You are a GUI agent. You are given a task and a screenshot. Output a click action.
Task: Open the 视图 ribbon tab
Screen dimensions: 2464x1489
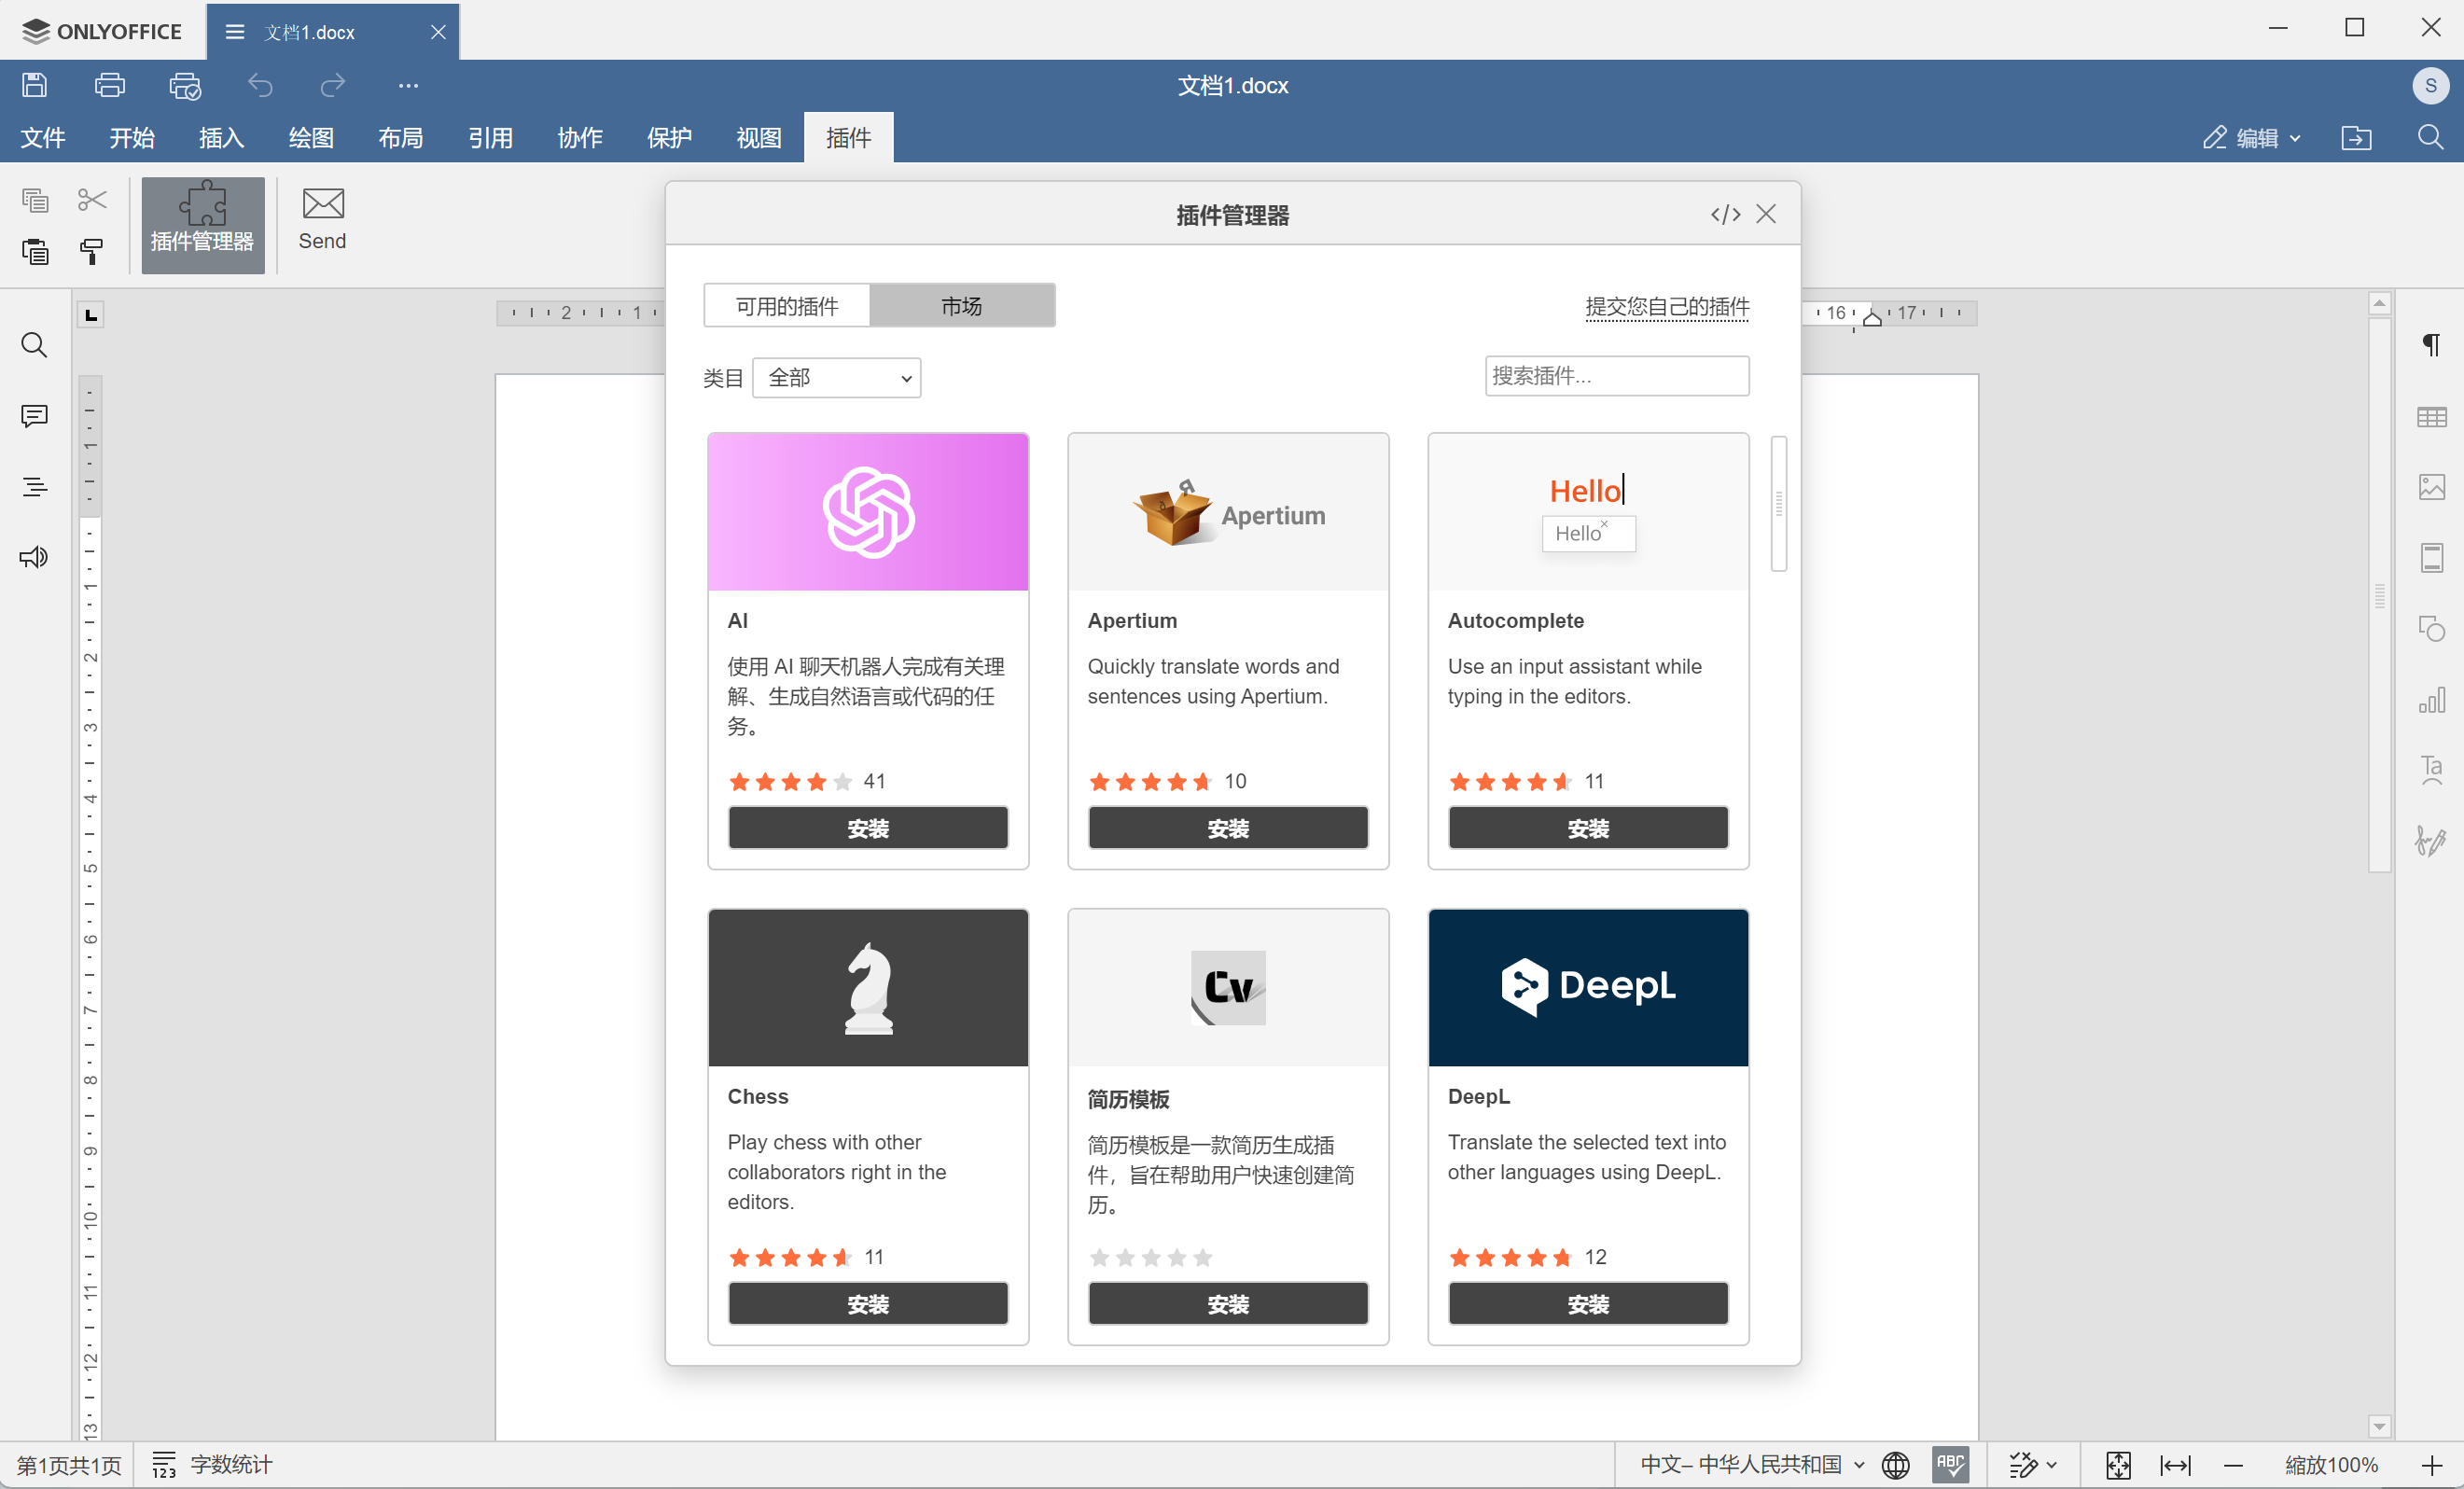(x=758, y=138)
